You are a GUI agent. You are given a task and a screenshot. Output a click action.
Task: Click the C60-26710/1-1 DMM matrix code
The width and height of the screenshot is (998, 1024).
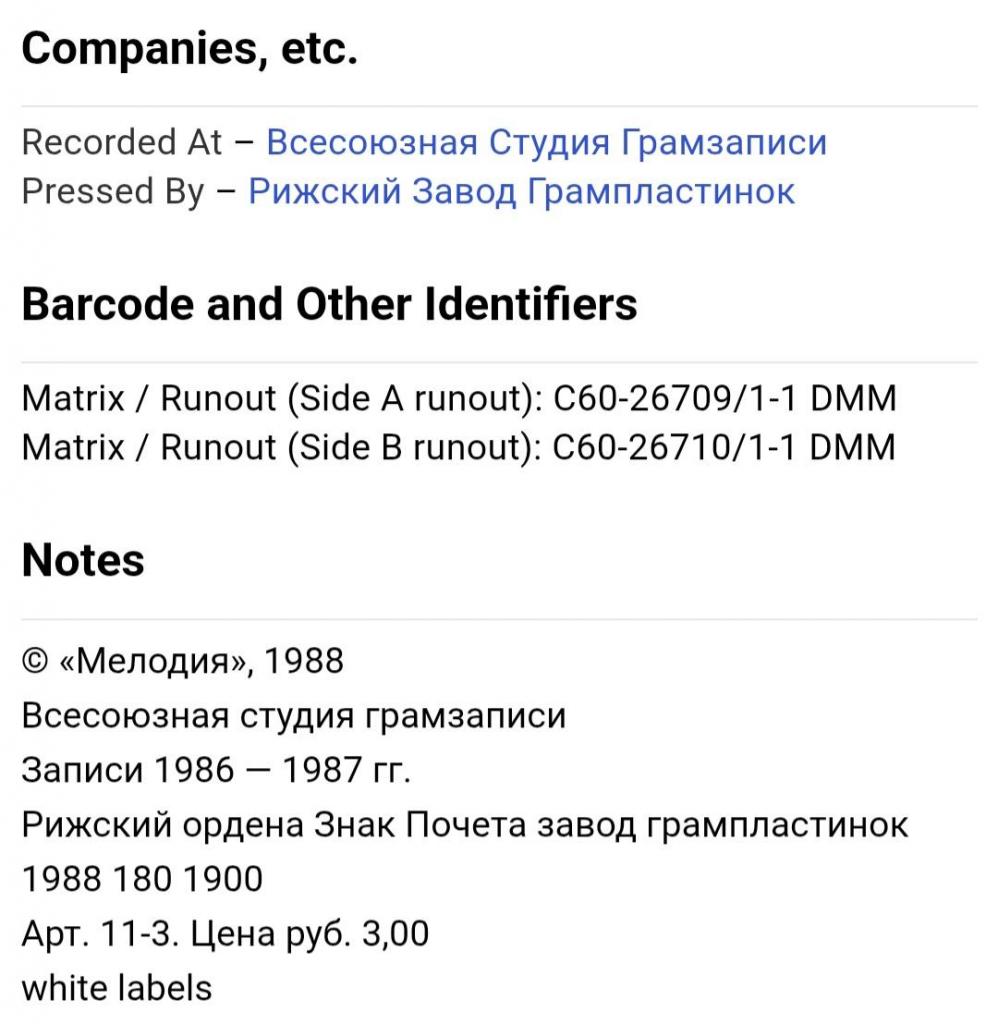pos(724,448)
